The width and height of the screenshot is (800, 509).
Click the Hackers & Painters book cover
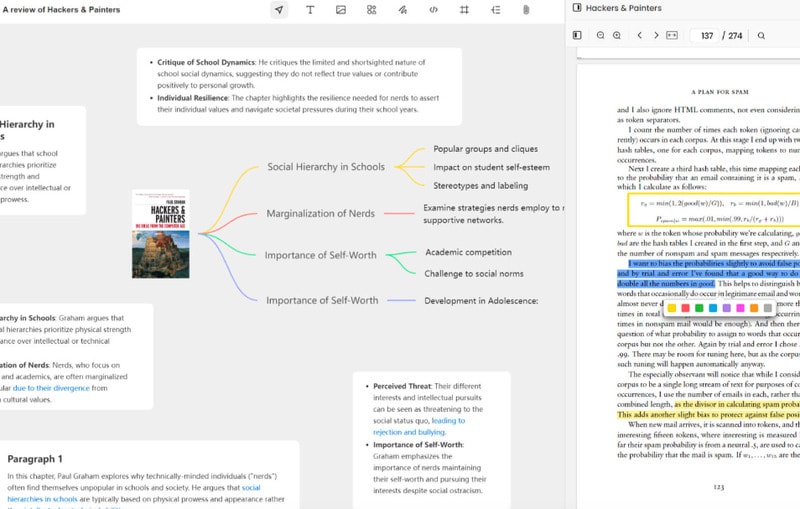[x=161, y=234]
